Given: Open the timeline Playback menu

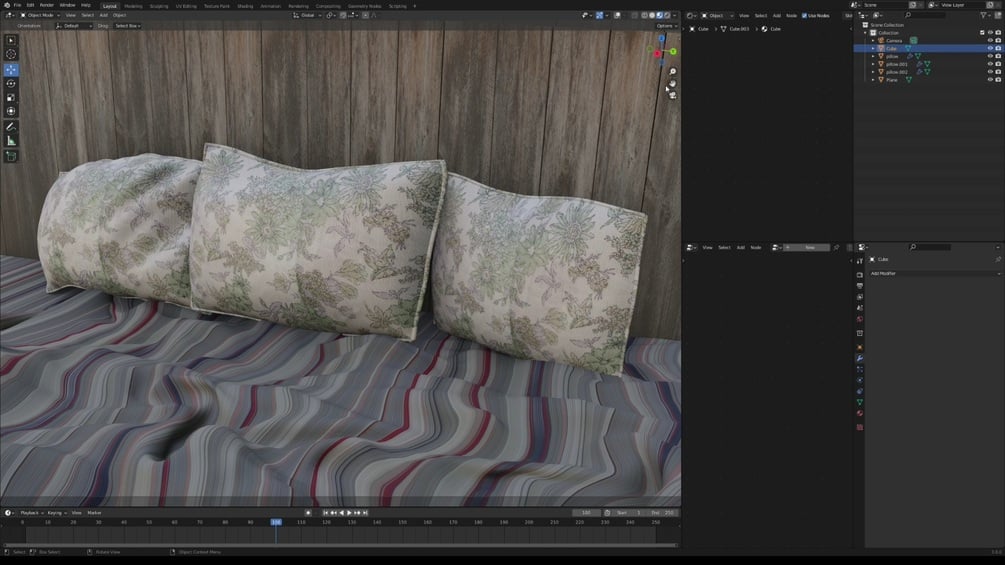Looking at the screenshot, I should (x=30, y=513).
